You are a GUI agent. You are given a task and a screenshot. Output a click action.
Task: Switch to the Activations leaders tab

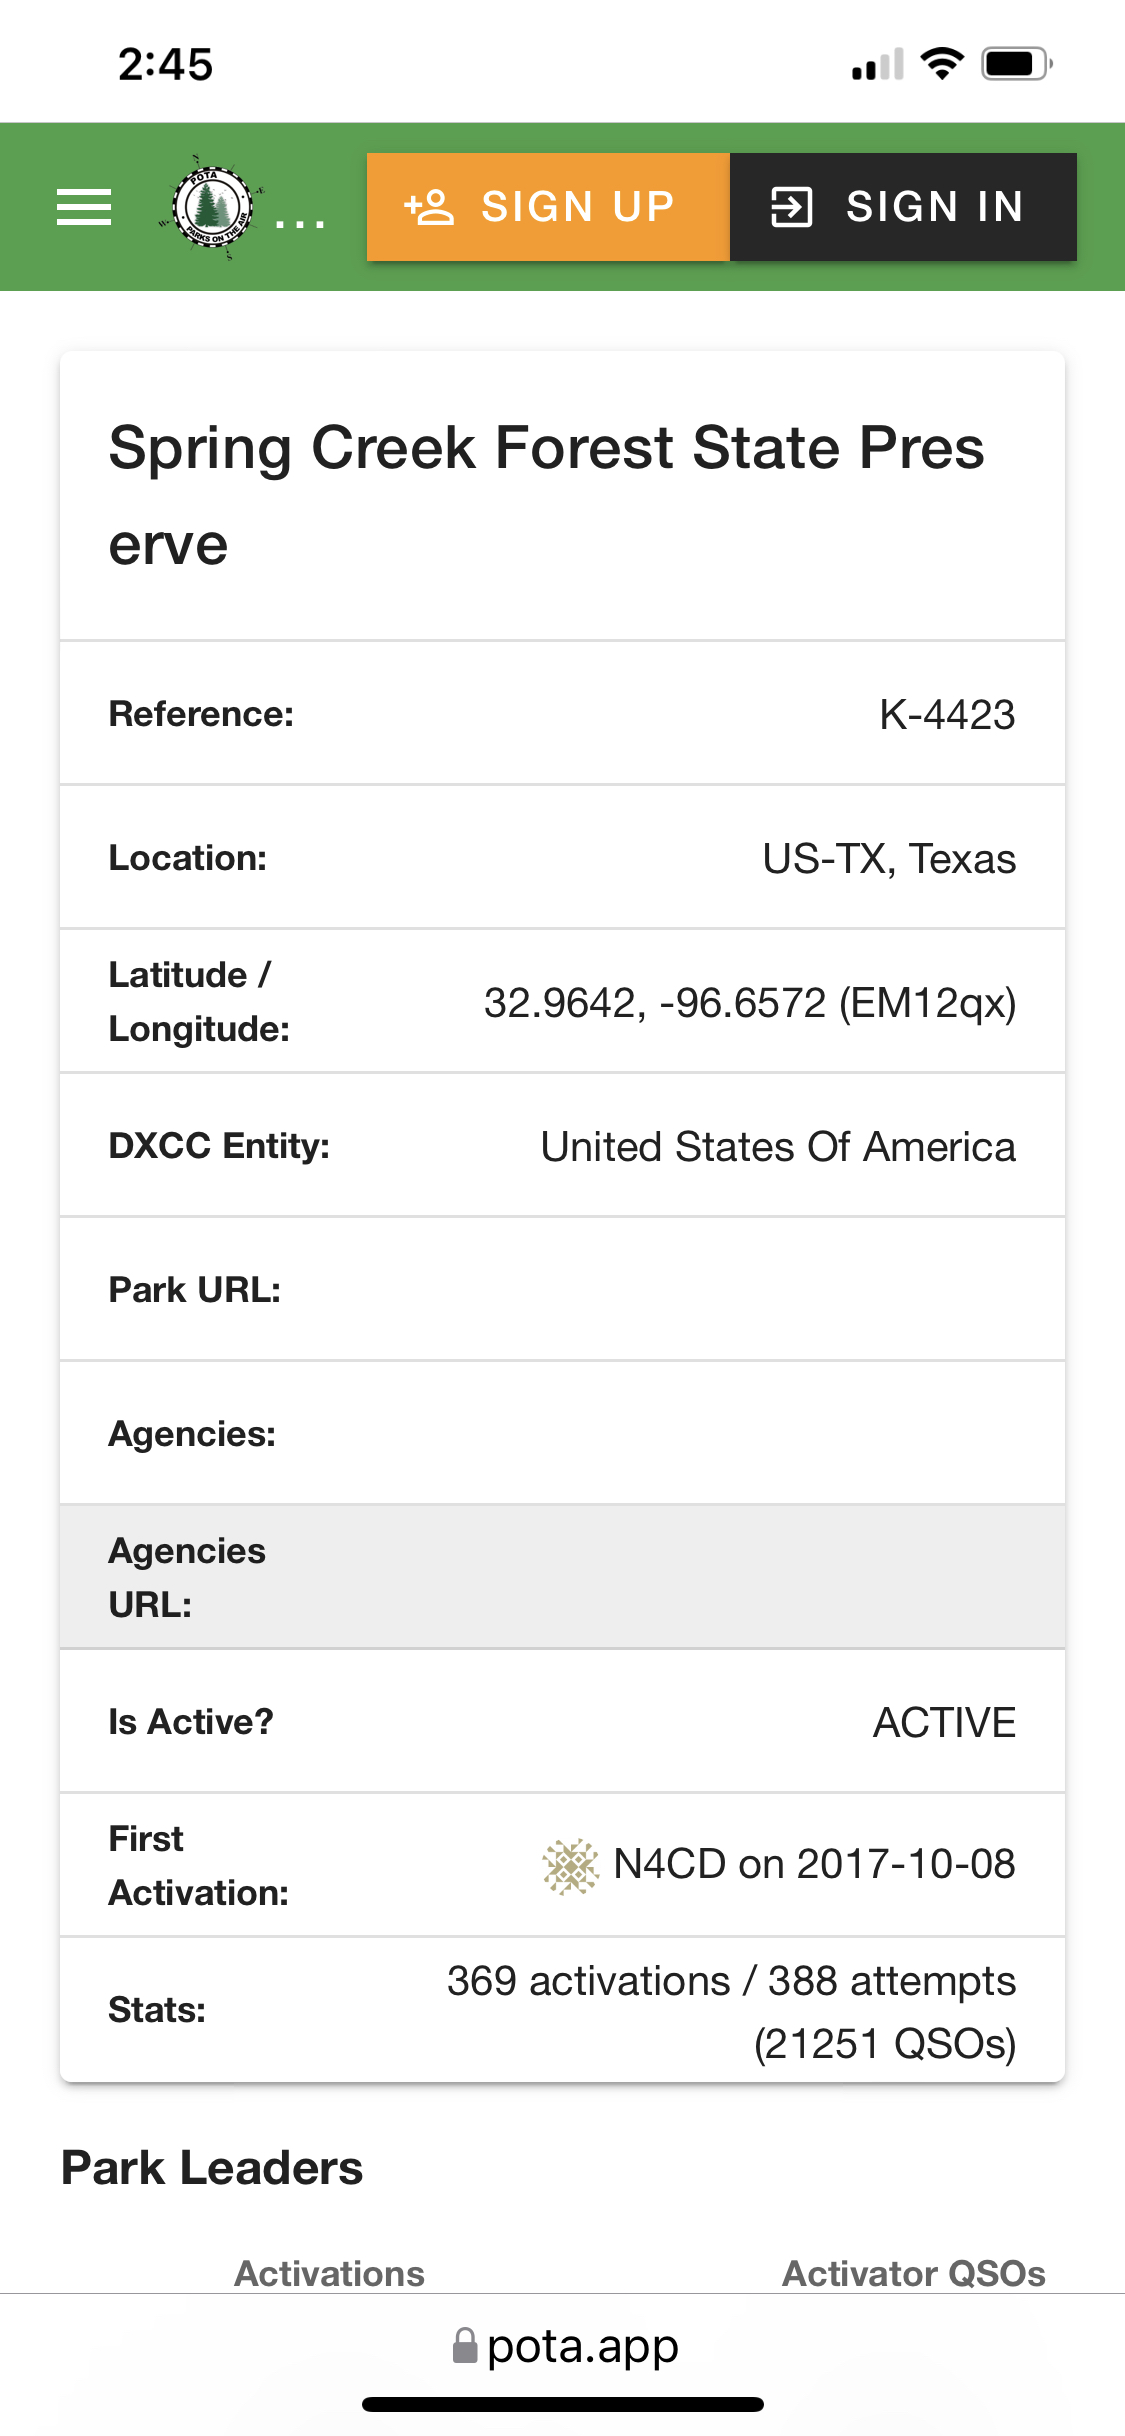[329, 2273]
